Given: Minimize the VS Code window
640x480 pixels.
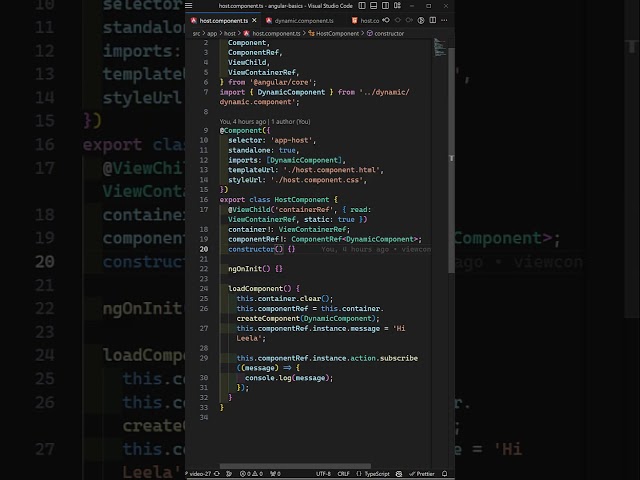Looking at the screenshot, I should point(412,6).
